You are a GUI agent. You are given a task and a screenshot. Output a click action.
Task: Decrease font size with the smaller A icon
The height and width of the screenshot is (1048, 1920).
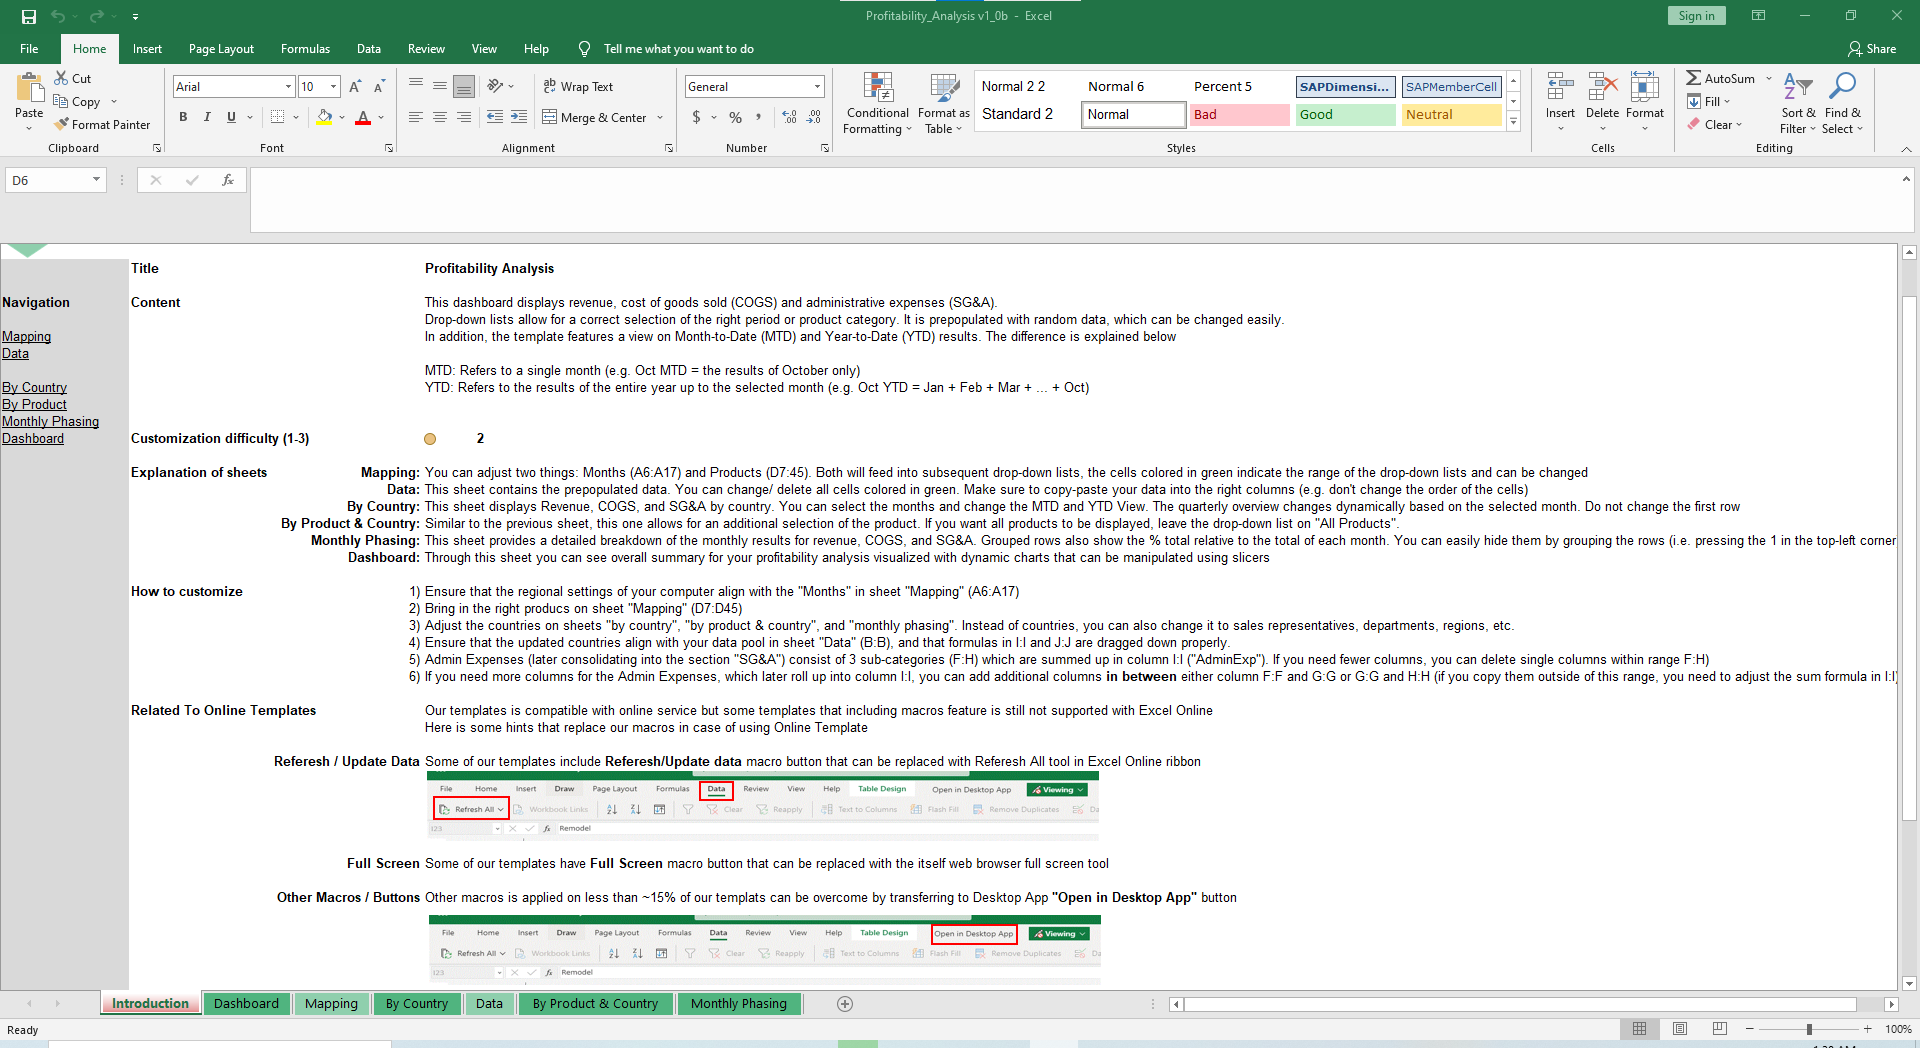click(379, 87)
